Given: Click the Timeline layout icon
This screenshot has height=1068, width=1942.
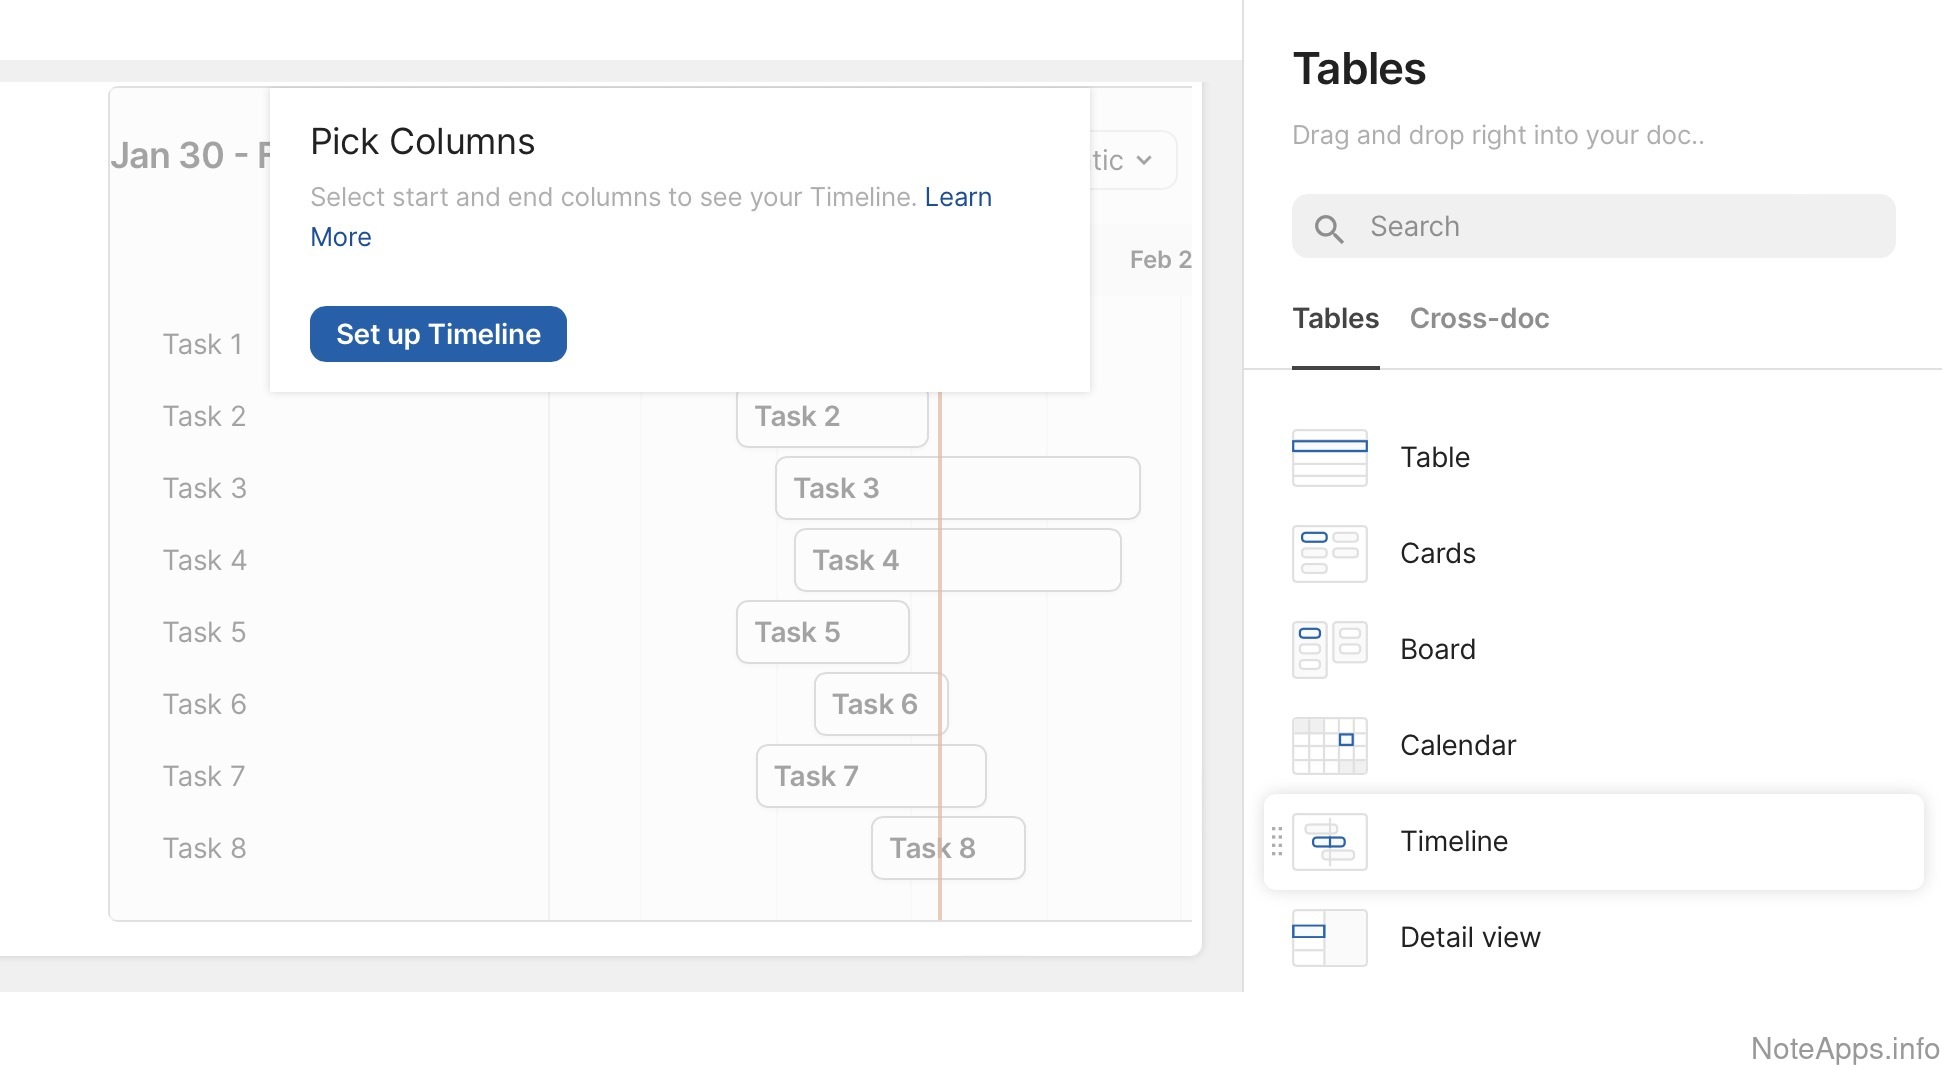Looking at the screenshot, I should pos(1329,842).
